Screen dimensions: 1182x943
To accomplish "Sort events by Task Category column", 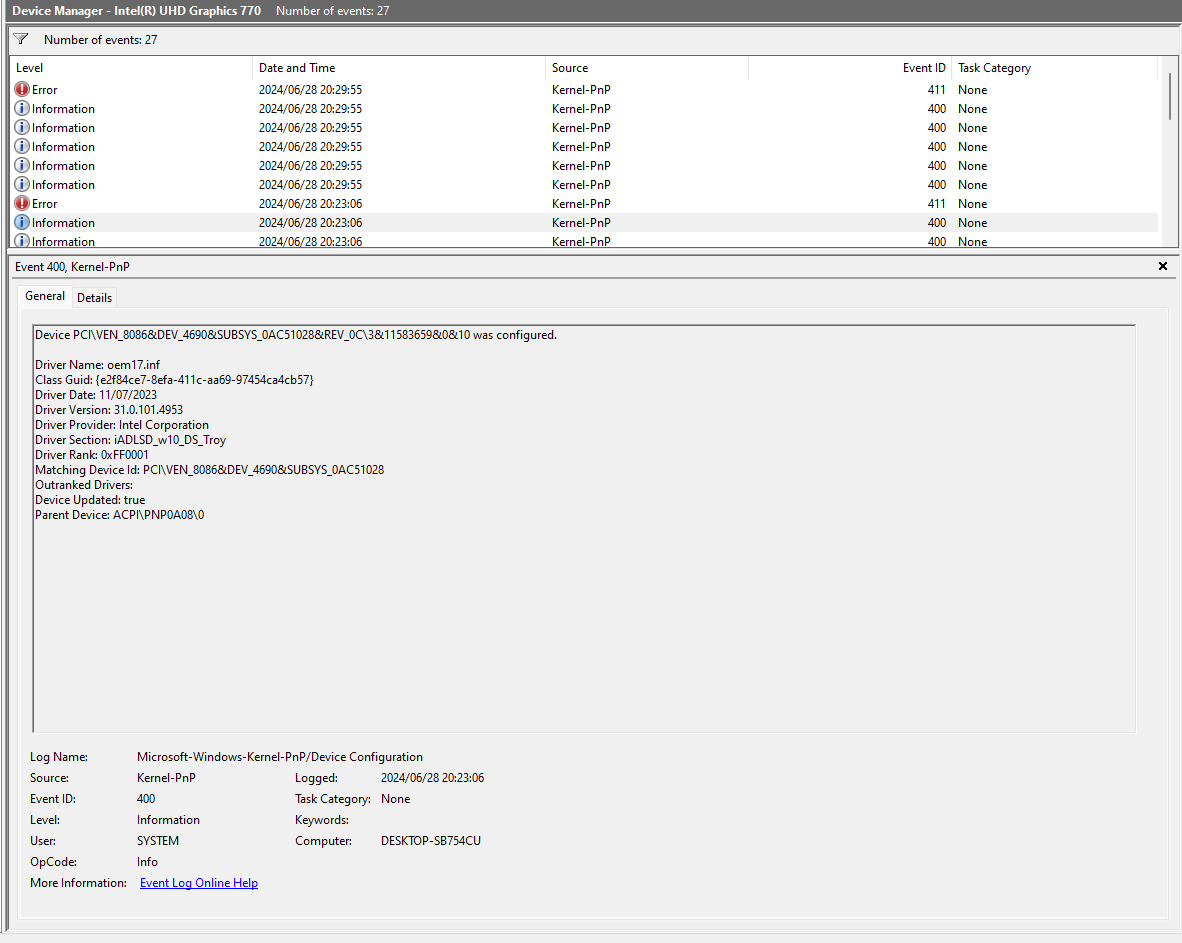I will pos(994,67).
